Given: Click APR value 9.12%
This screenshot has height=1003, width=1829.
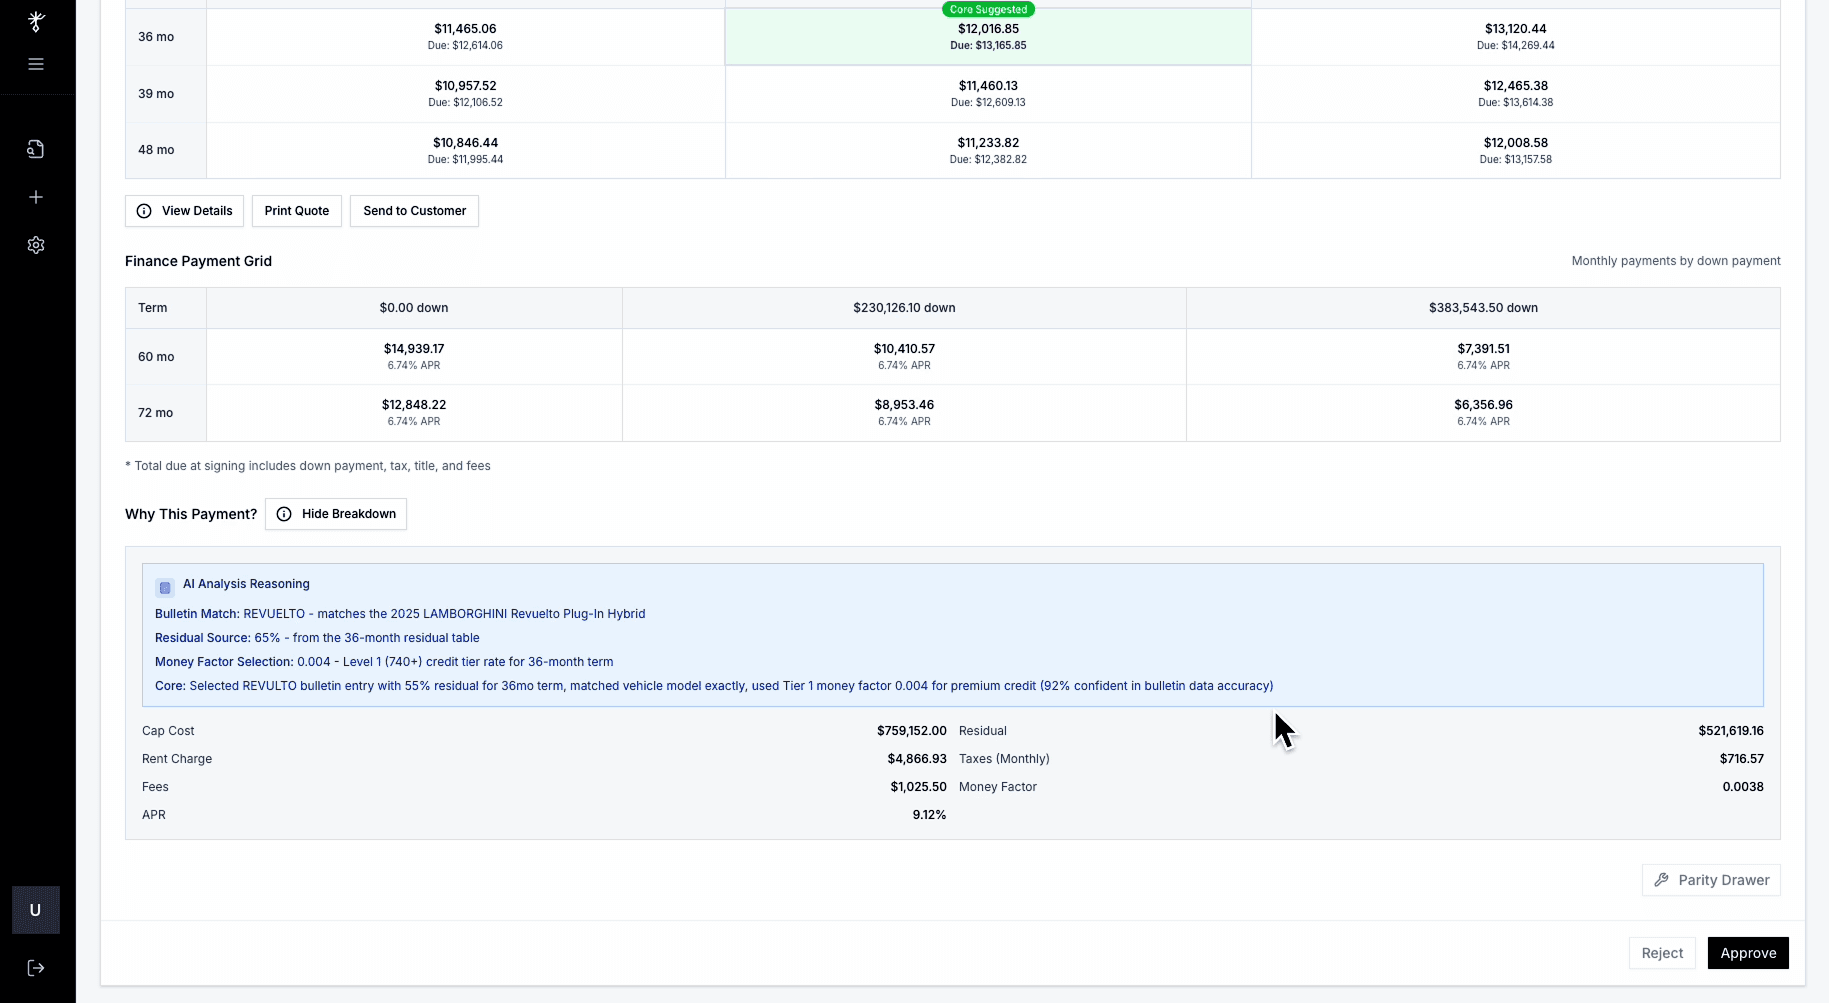Looking at the screenshot, I should click(929, 815).
